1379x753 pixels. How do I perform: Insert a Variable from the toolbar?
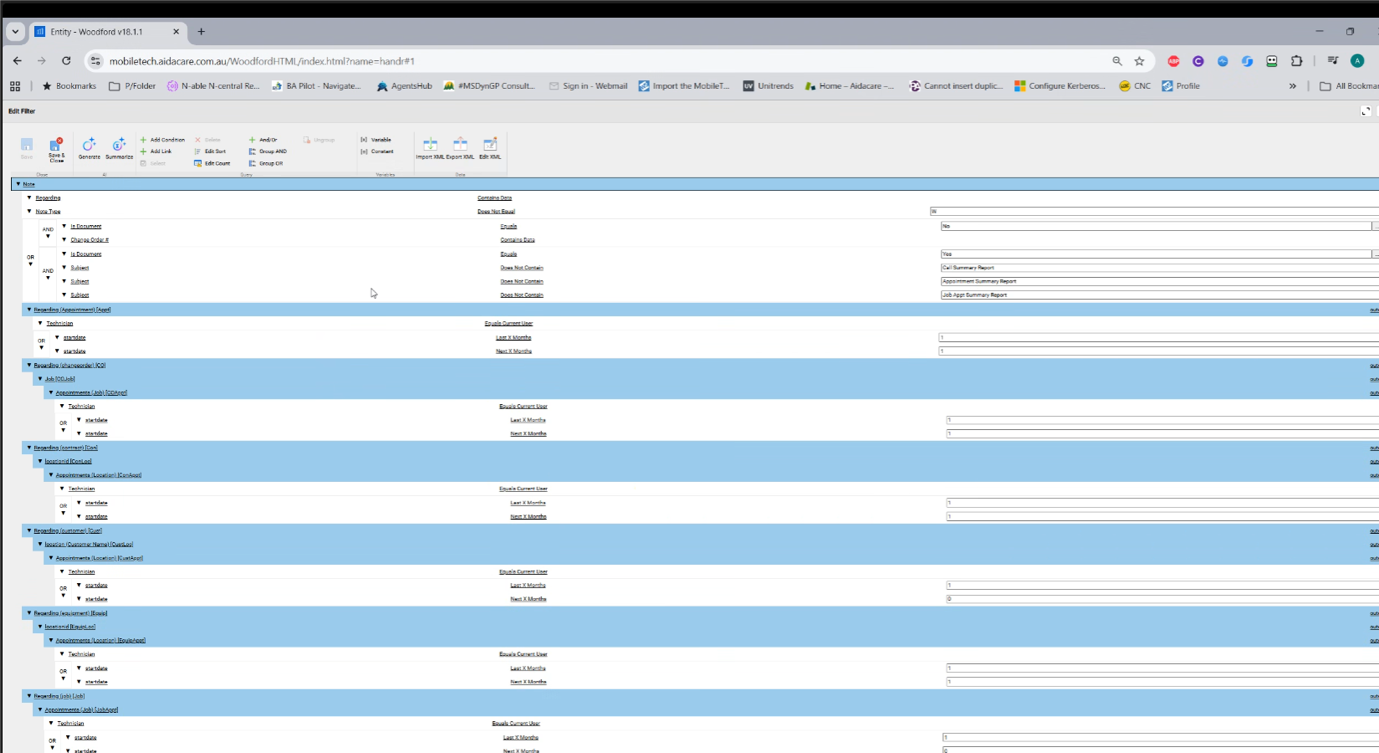point(376,140)
